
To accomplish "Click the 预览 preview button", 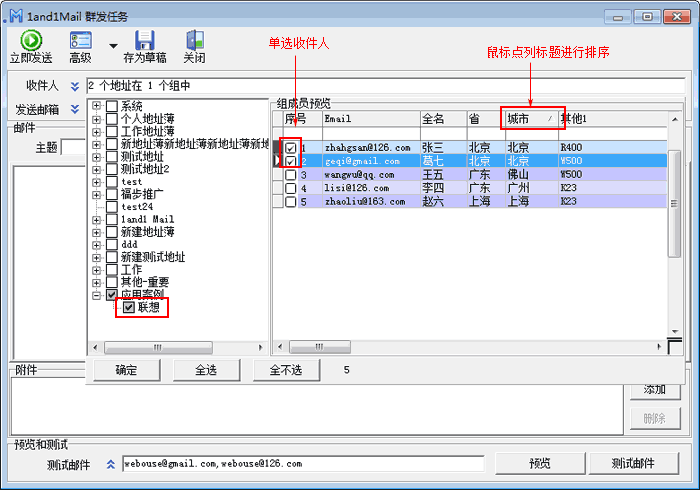I will [x=539, y=464].
